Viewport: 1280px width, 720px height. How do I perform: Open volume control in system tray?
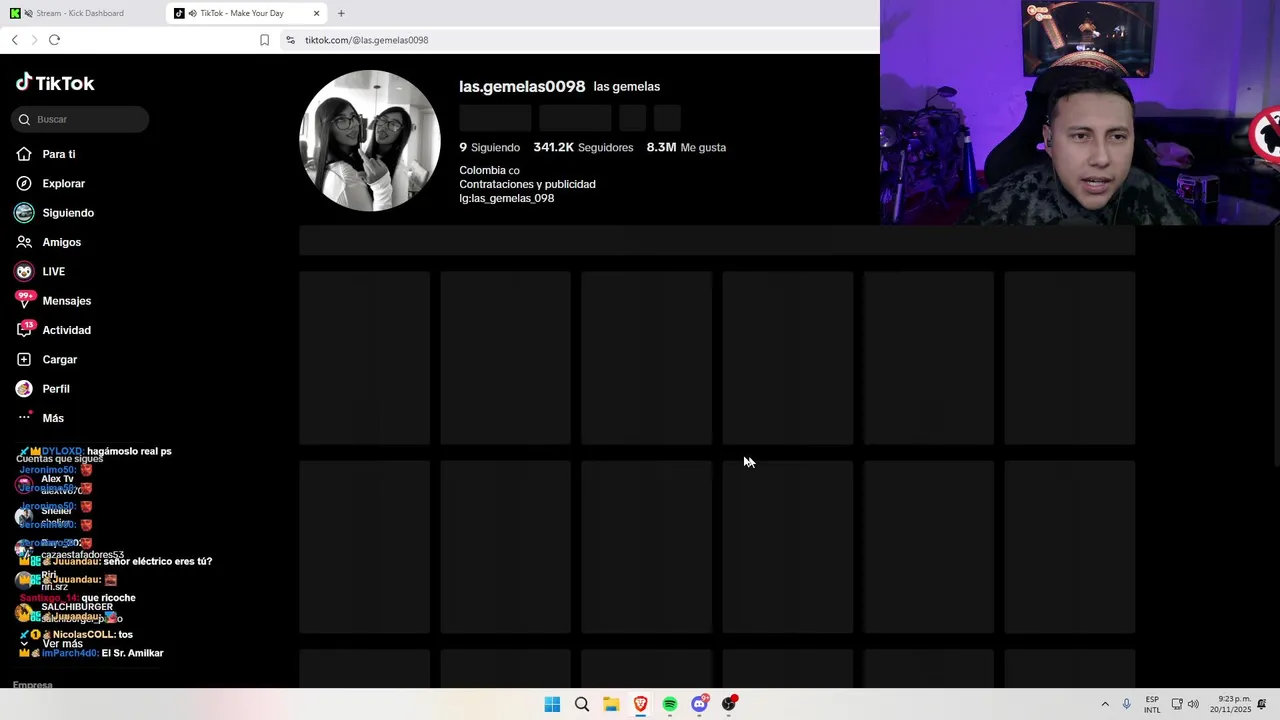coord(1193,704)
